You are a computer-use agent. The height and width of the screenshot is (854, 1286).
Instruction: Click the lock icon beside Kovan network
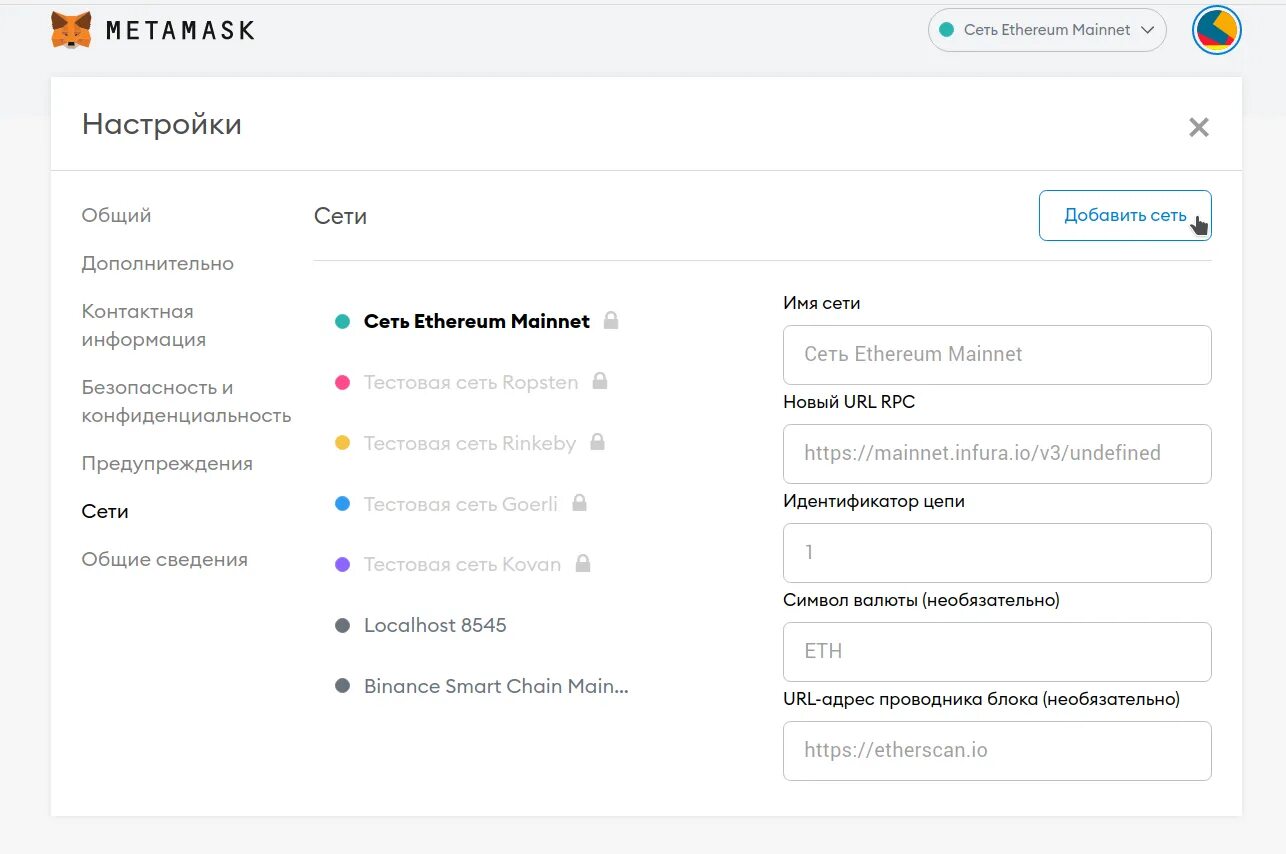click(x=583, y=564)
